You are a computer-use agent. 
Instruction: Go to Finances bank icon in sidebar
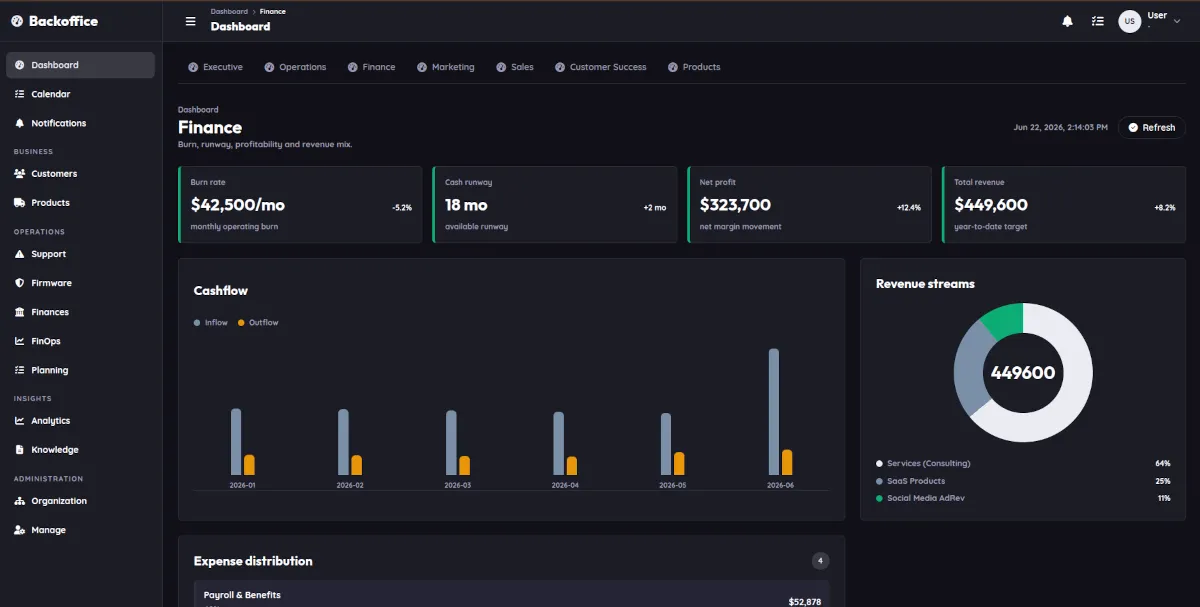pos(20,312)
